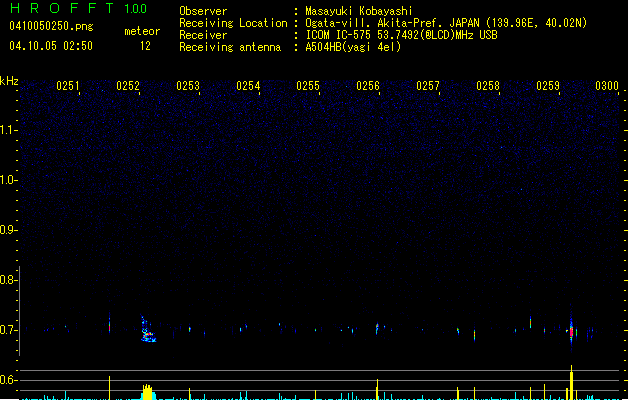Click the 0300 time marker
This screenshot has height=400, width=629.
(x=607, y=86)
